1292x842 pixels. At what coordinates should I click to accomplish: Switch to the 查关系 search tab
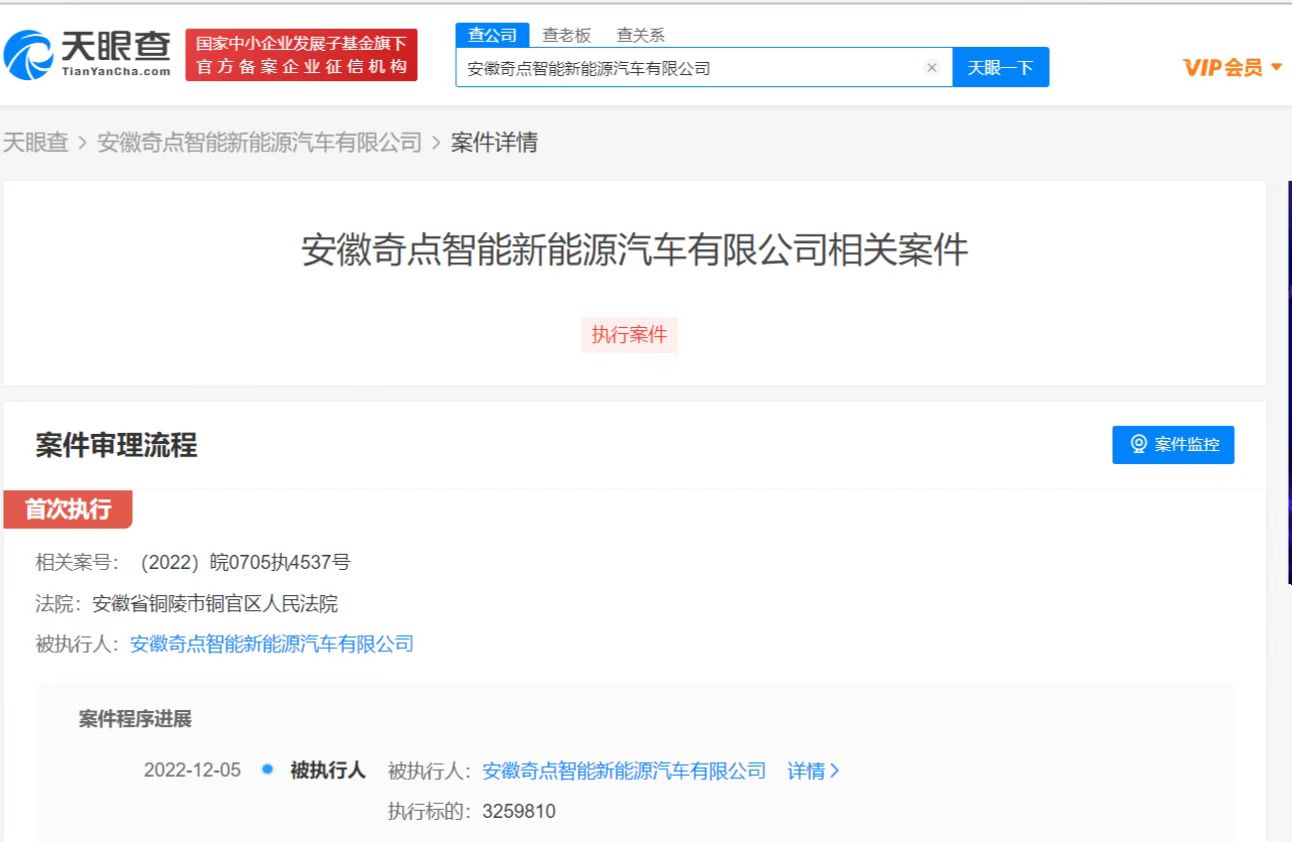tap(641, 35)
